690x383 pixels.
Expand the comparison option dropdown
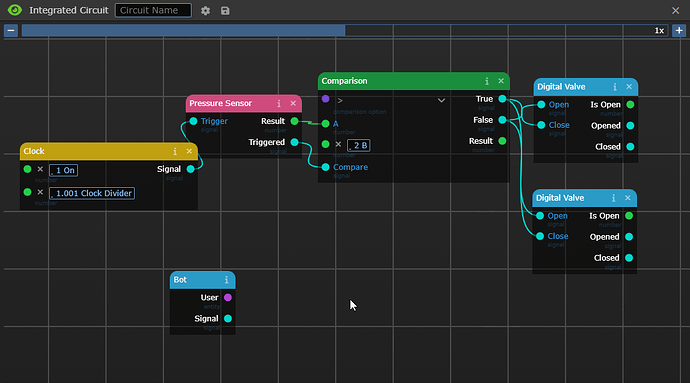tap(441, 101)
